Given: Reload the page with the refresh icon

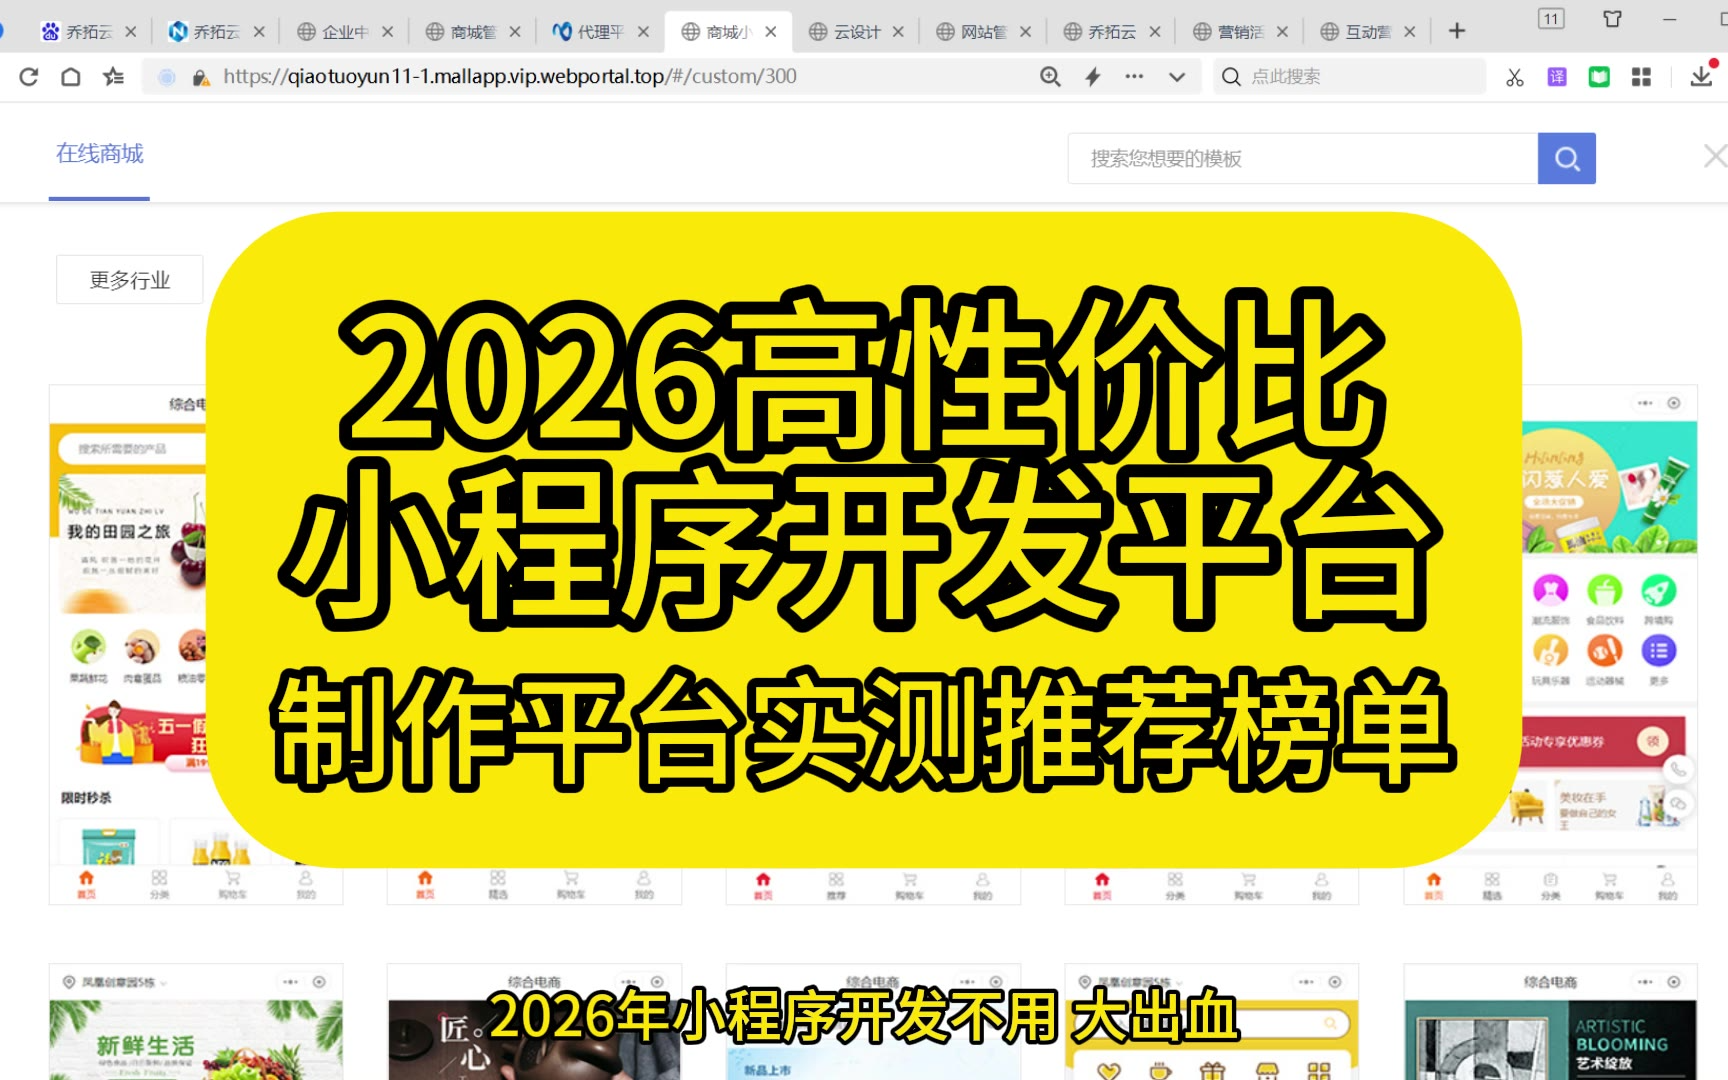Looking at the screenshot, I should pos(29,77).
